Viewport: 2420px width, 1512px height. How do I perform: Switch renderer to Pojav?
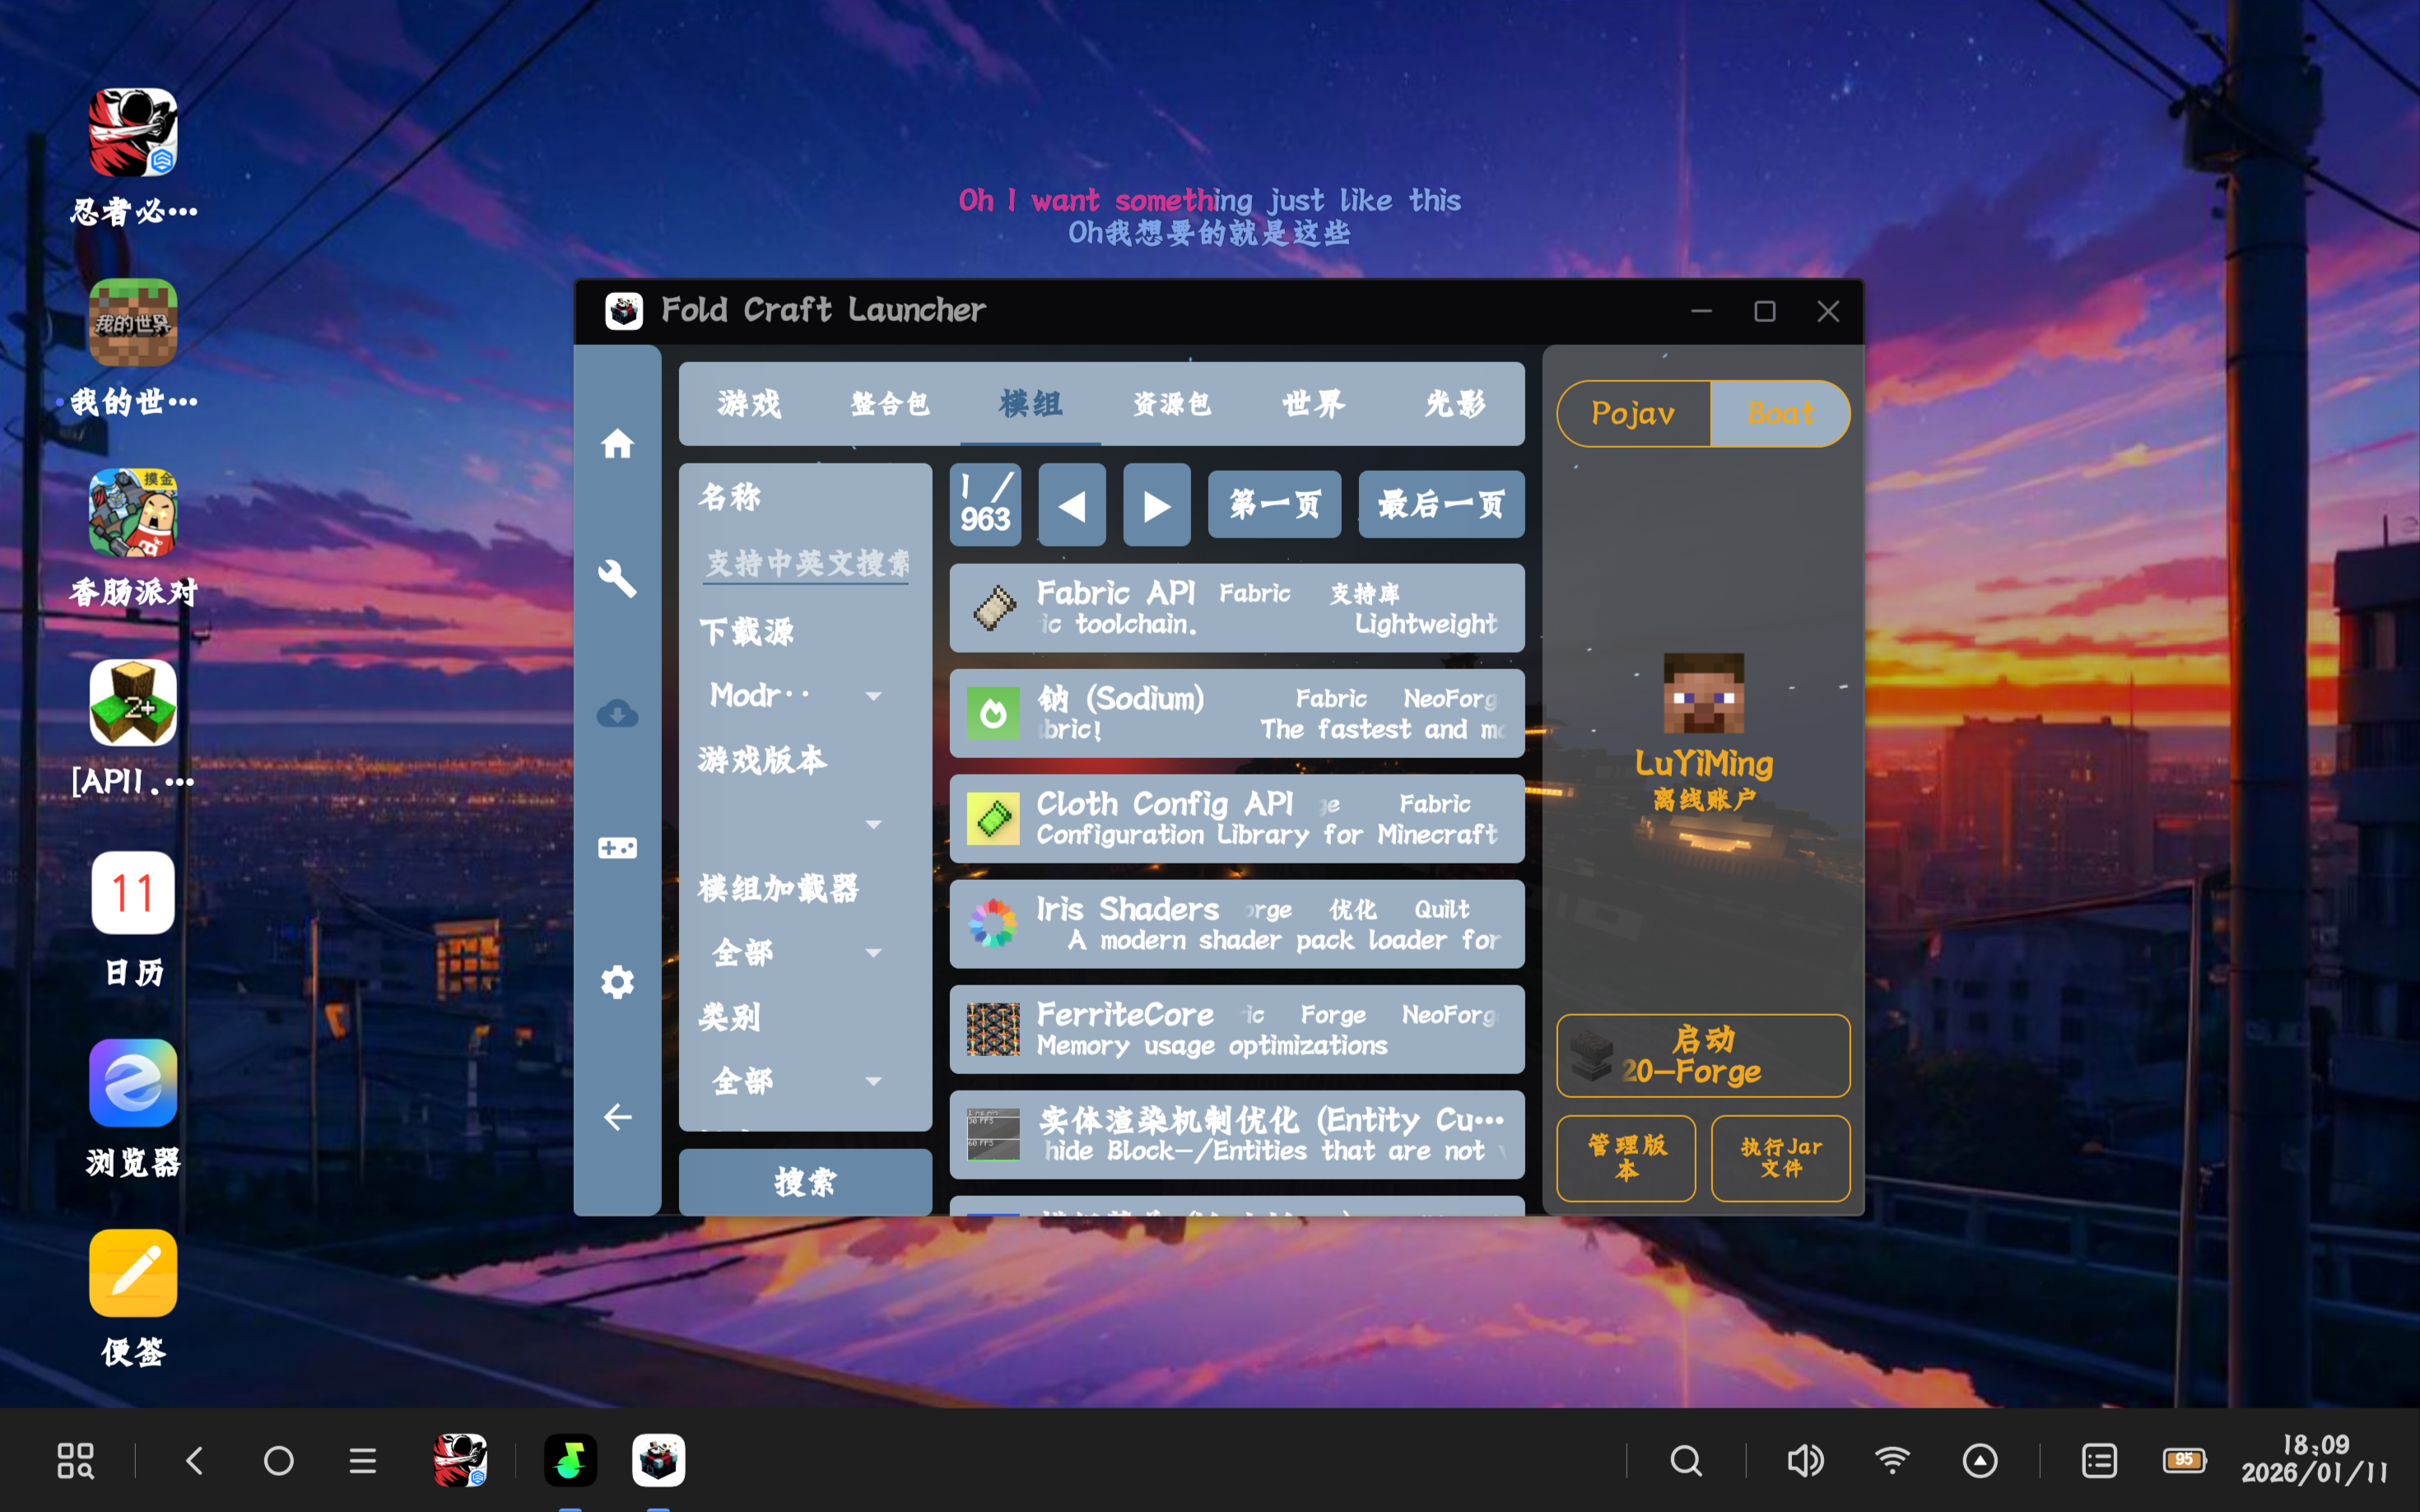[x=1632, y=414]
